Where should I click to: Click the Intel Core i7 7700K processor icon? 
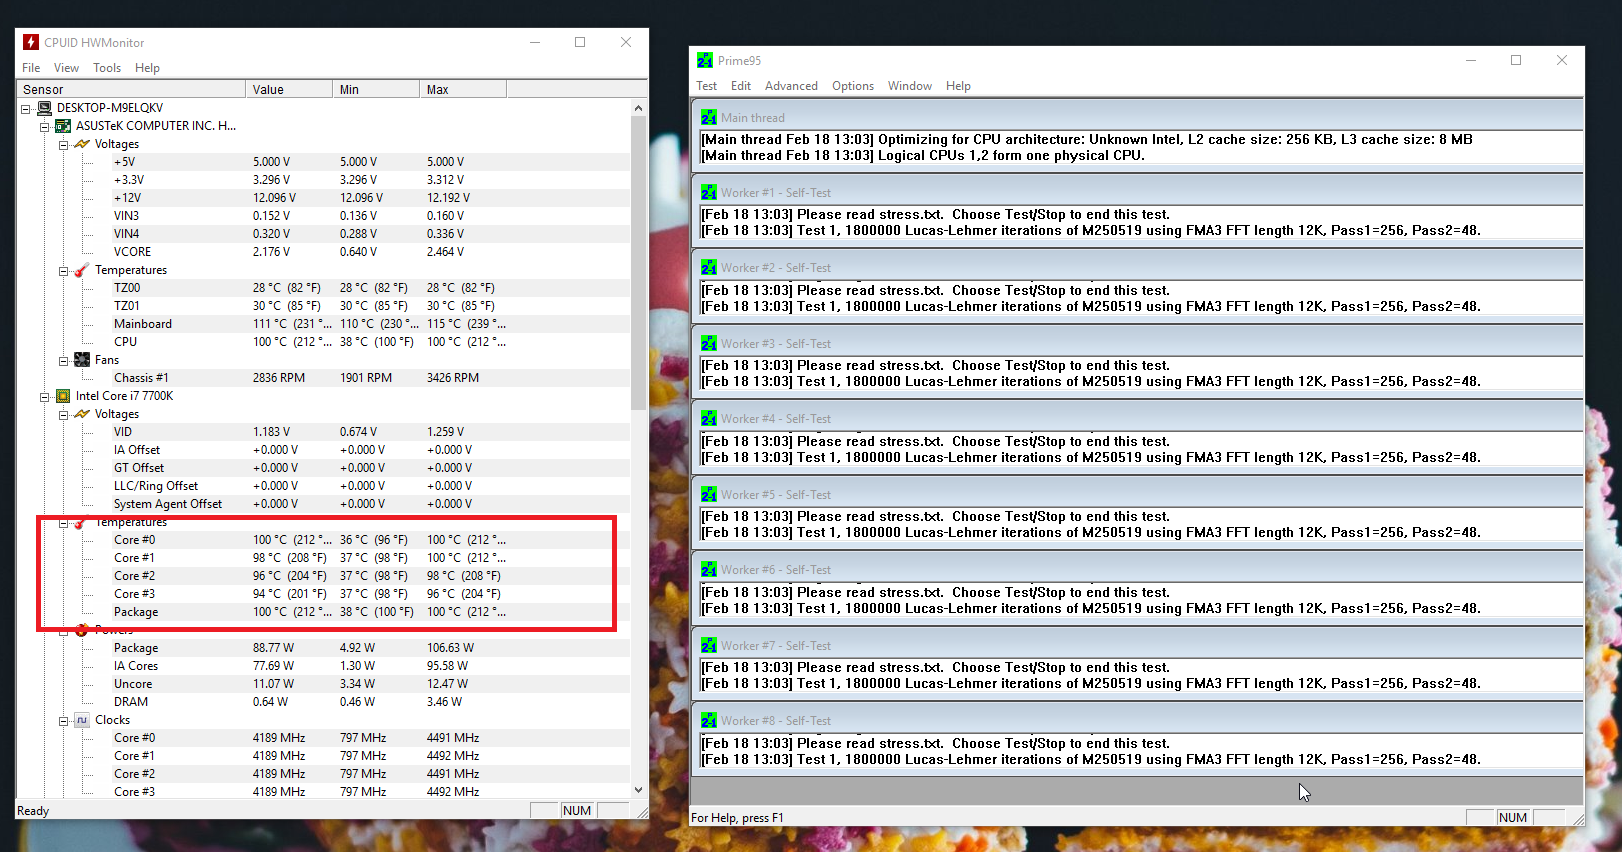click(x=63, y=396)
